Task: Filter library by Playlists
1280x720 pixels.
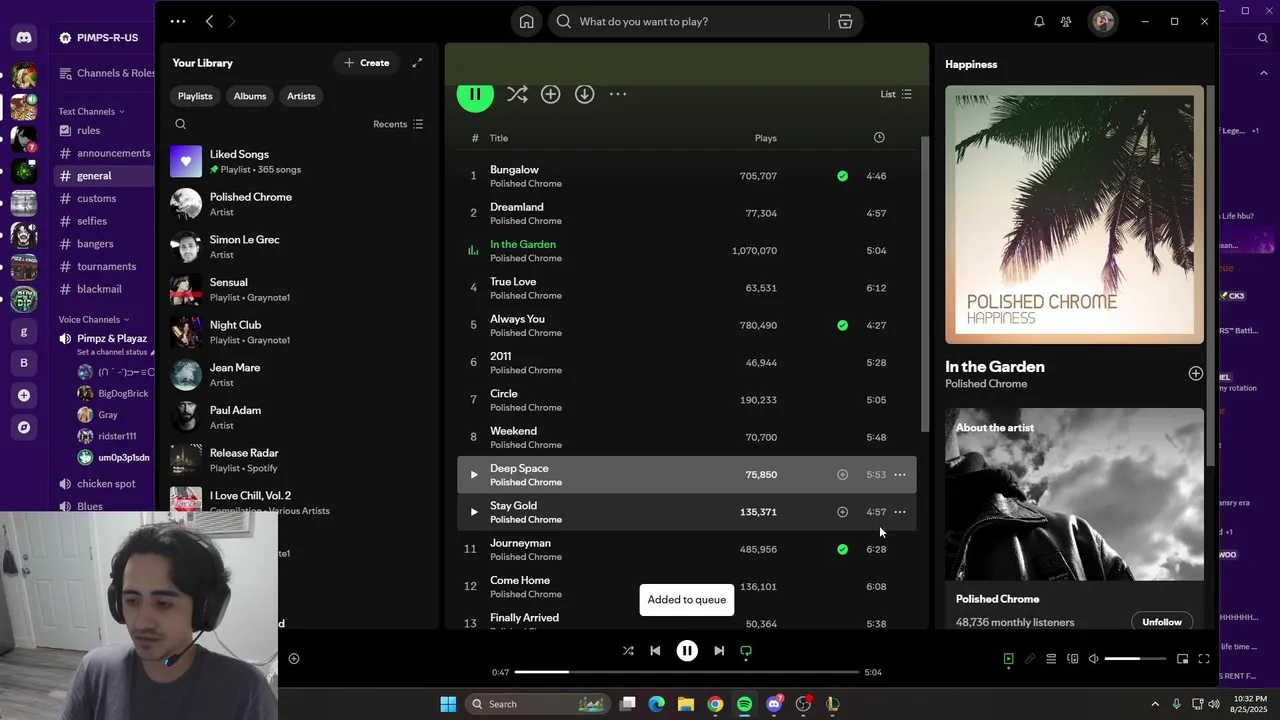Action: click(x=195, y=96)
